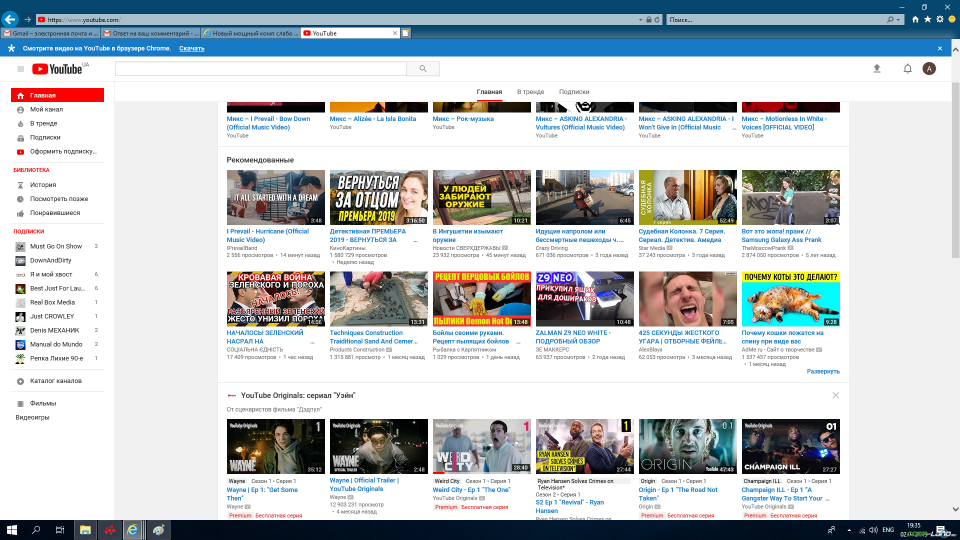Screen dimensions: 960x540
Task: Open Windows Start menu
Action: pos(12,530)
